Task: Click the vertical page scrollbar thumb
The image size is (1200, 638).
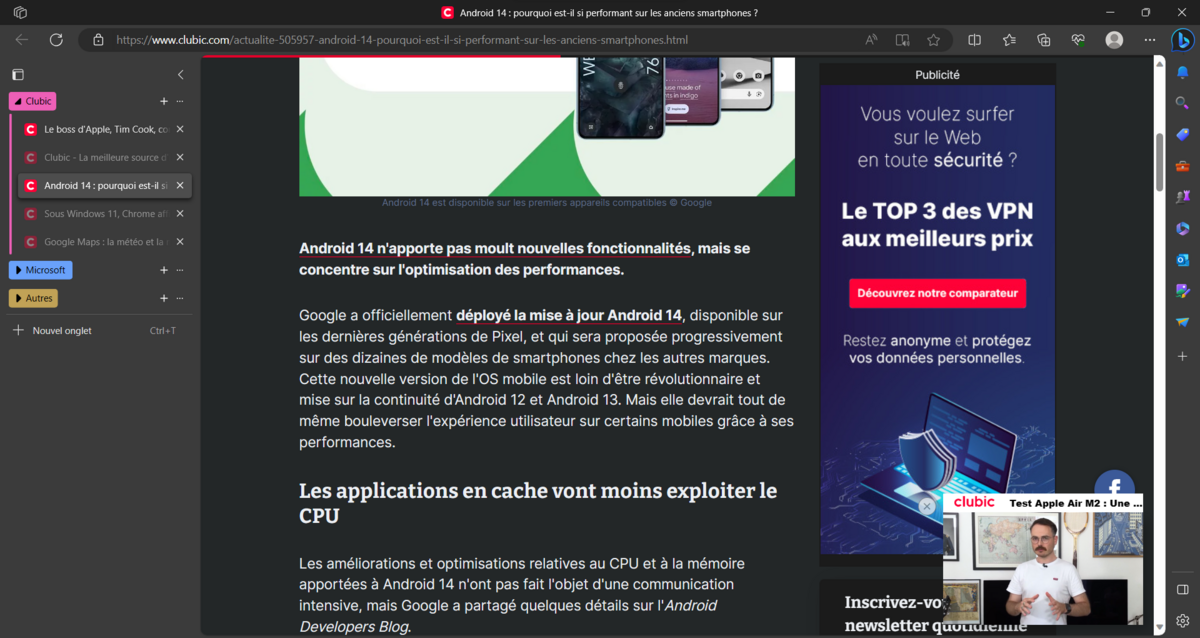Action: pos(1160,161)
